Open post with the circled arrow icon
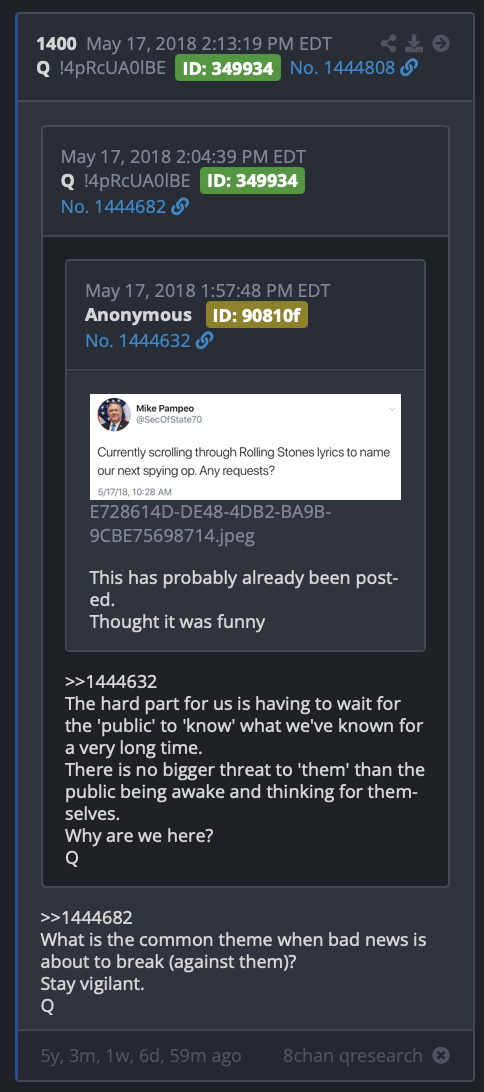Screen dimensions: 484x1092 (441, 44)
